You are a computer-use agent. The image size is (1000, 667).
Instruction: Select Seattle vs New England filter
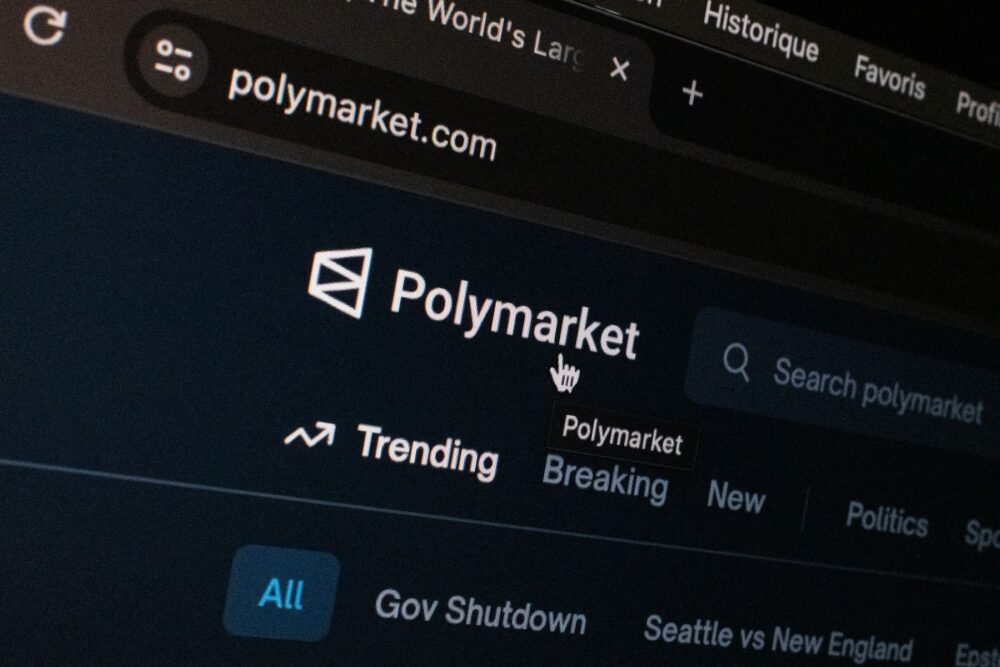(778, 640)
